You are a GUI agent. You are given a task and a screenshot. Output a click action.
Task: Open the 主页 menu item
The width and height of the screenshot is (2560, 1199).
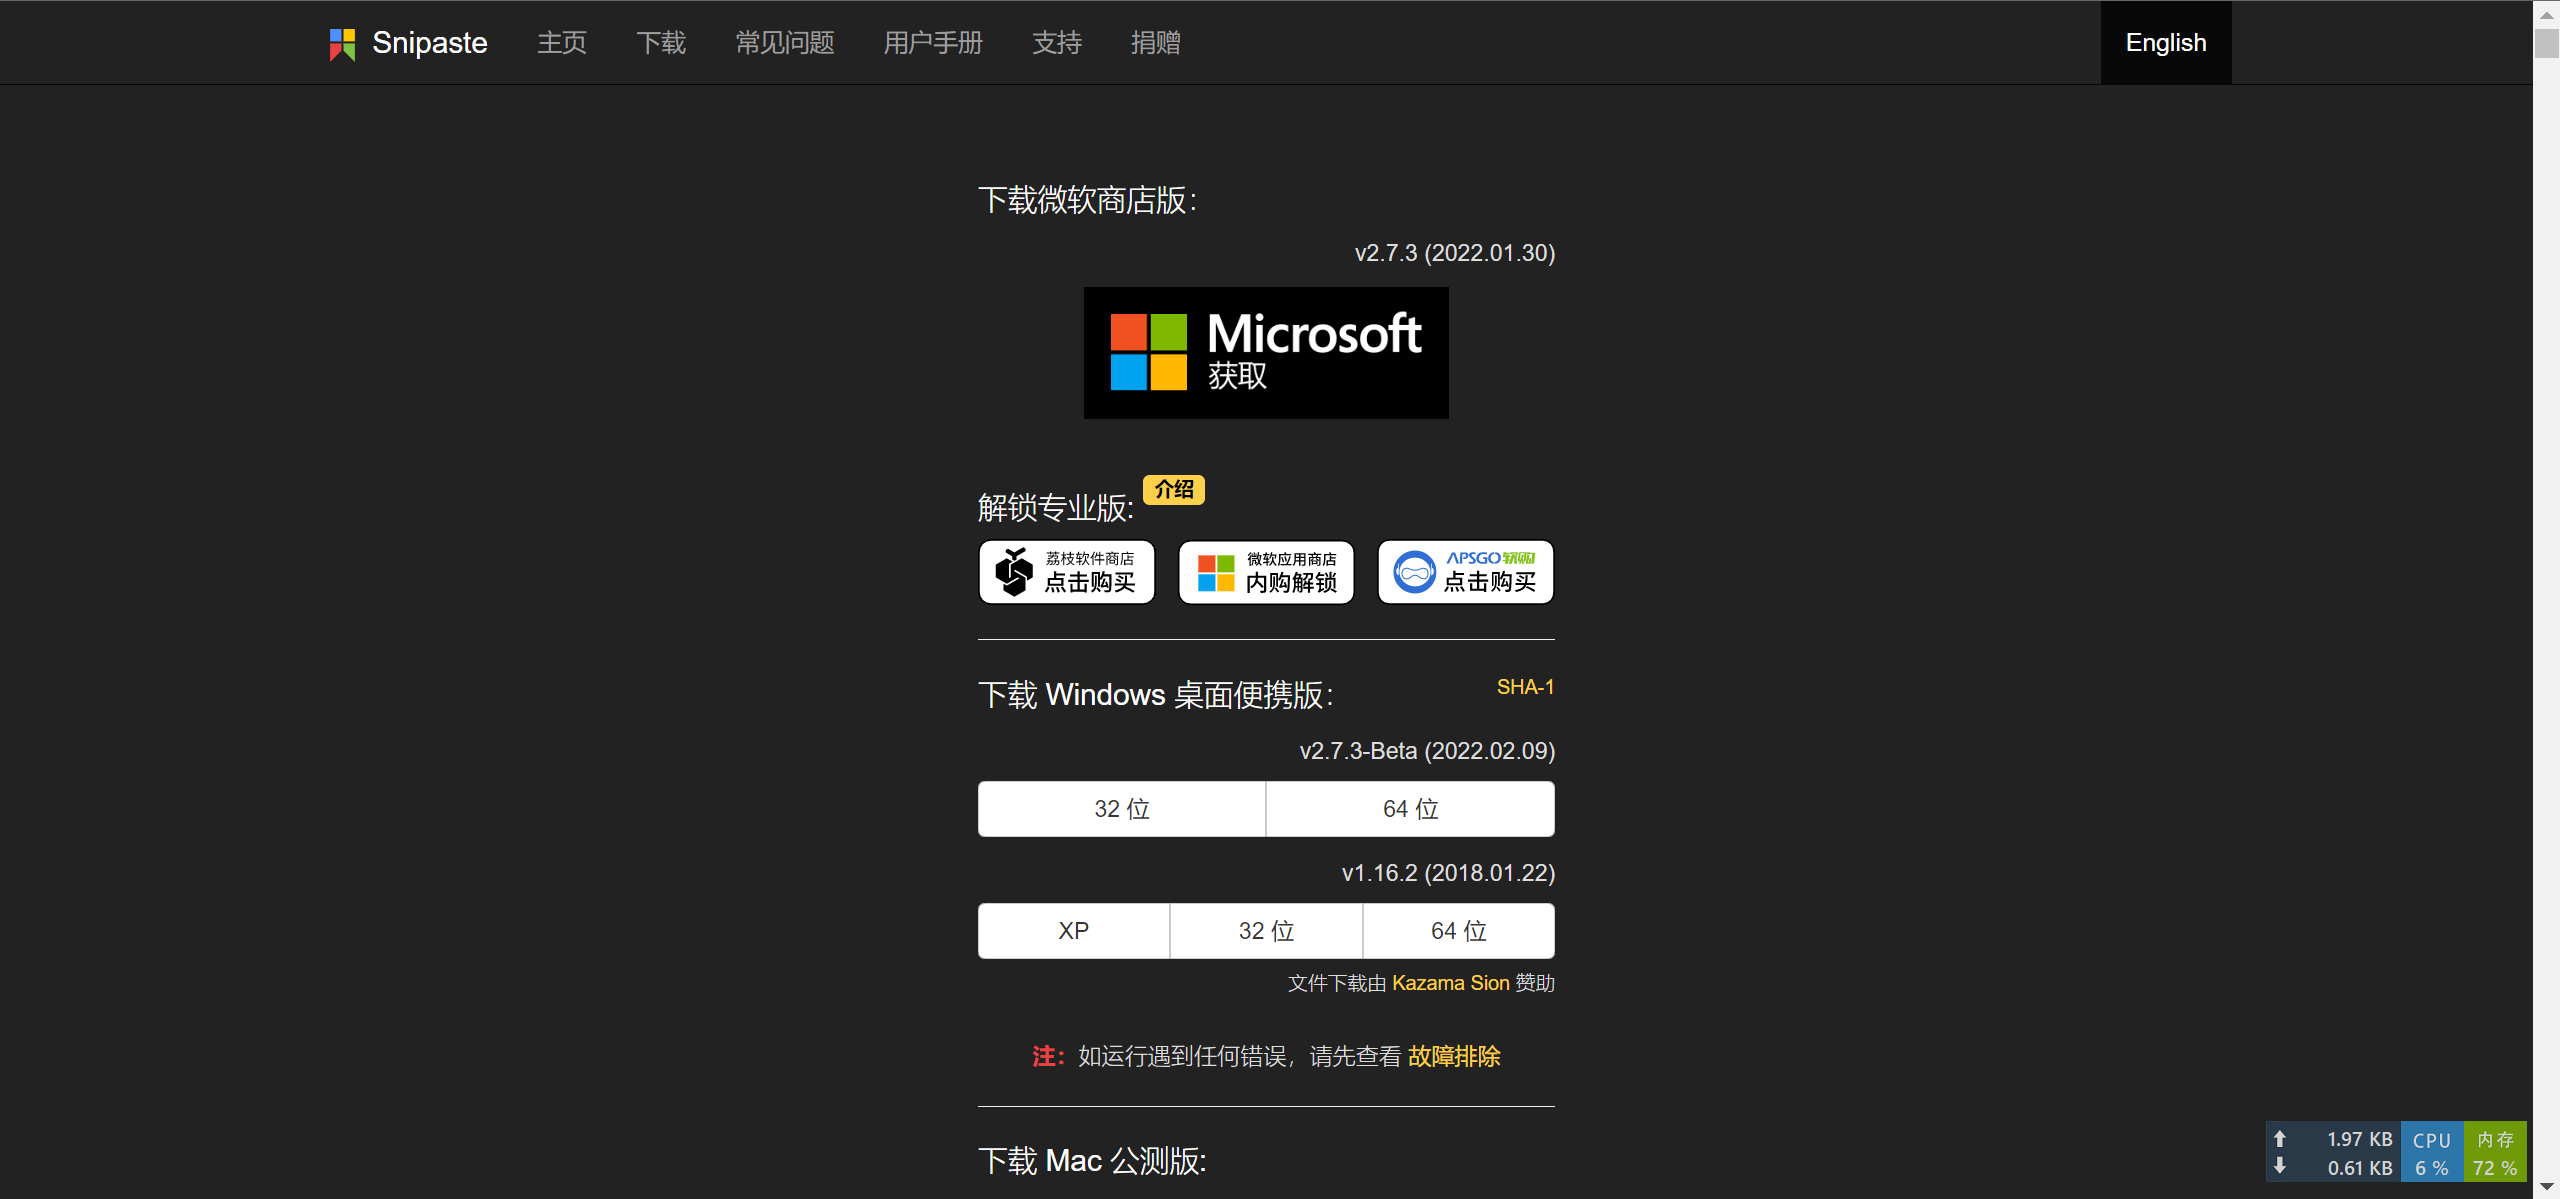point(561,42)
